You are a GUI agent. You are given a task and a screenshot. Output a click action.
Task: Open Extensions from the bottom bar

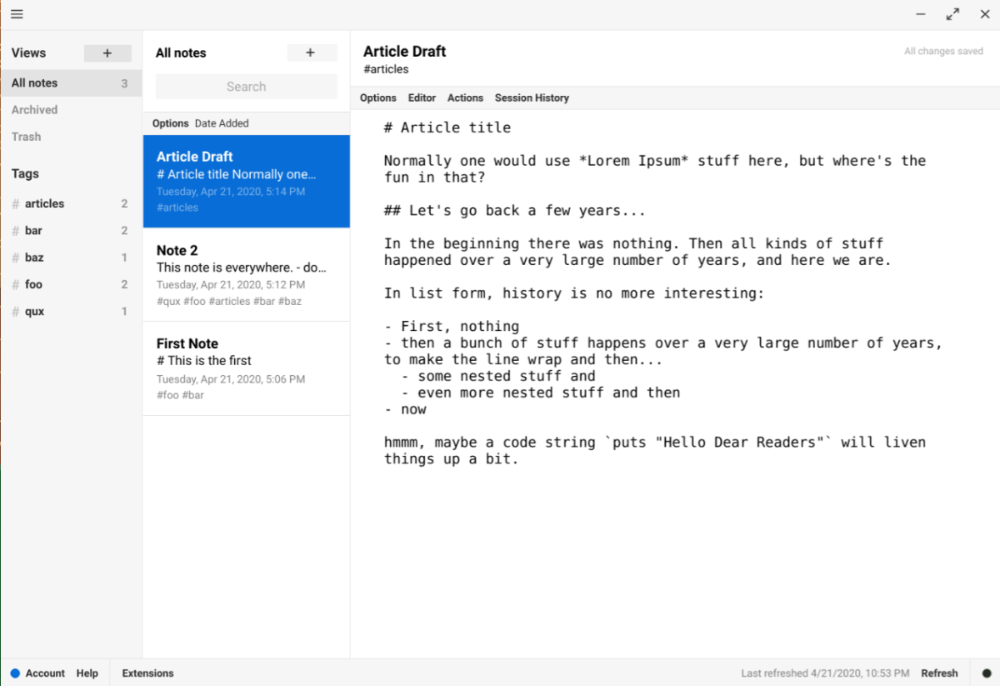pos(147,673)
